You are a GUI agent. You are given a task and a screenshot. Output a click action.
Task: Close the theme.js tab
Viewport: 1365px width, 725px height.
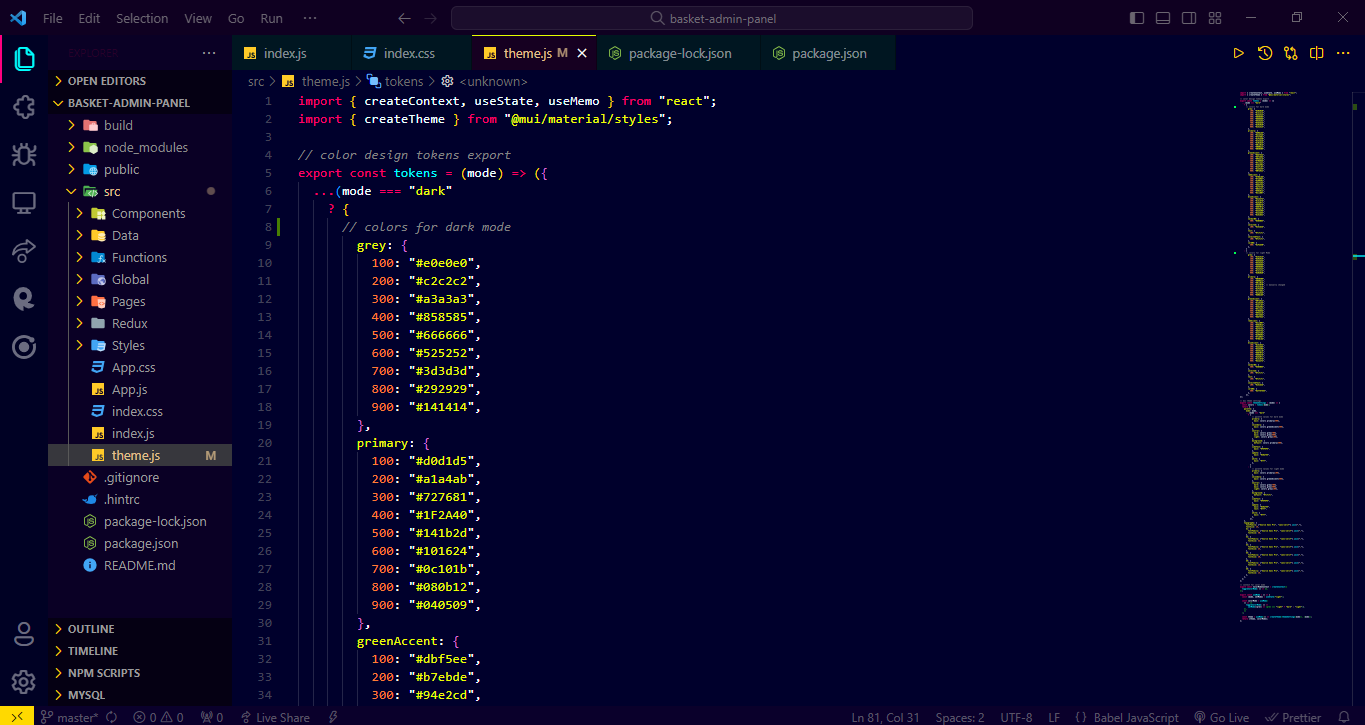(x=582, y=53)
